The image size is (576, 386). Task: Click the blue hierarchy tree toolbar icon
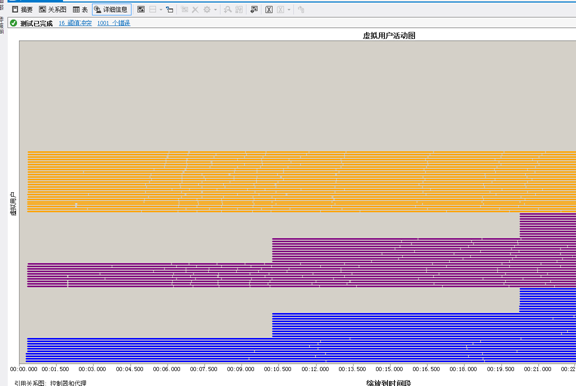[169, 10]
